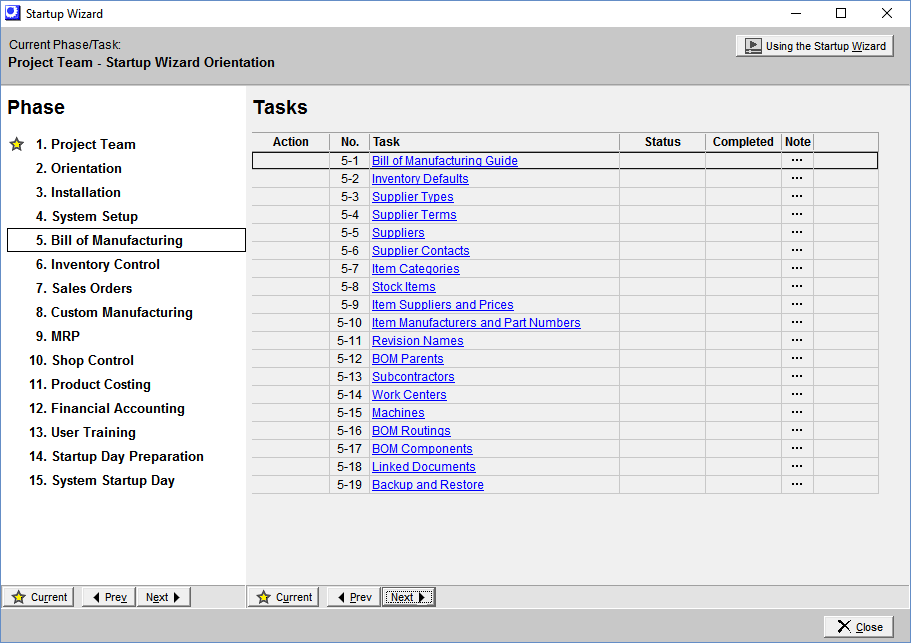Click the Startup Wizard icon in the title bar
Viewport: 911px width, 643px height.
(x=12, y=13)
